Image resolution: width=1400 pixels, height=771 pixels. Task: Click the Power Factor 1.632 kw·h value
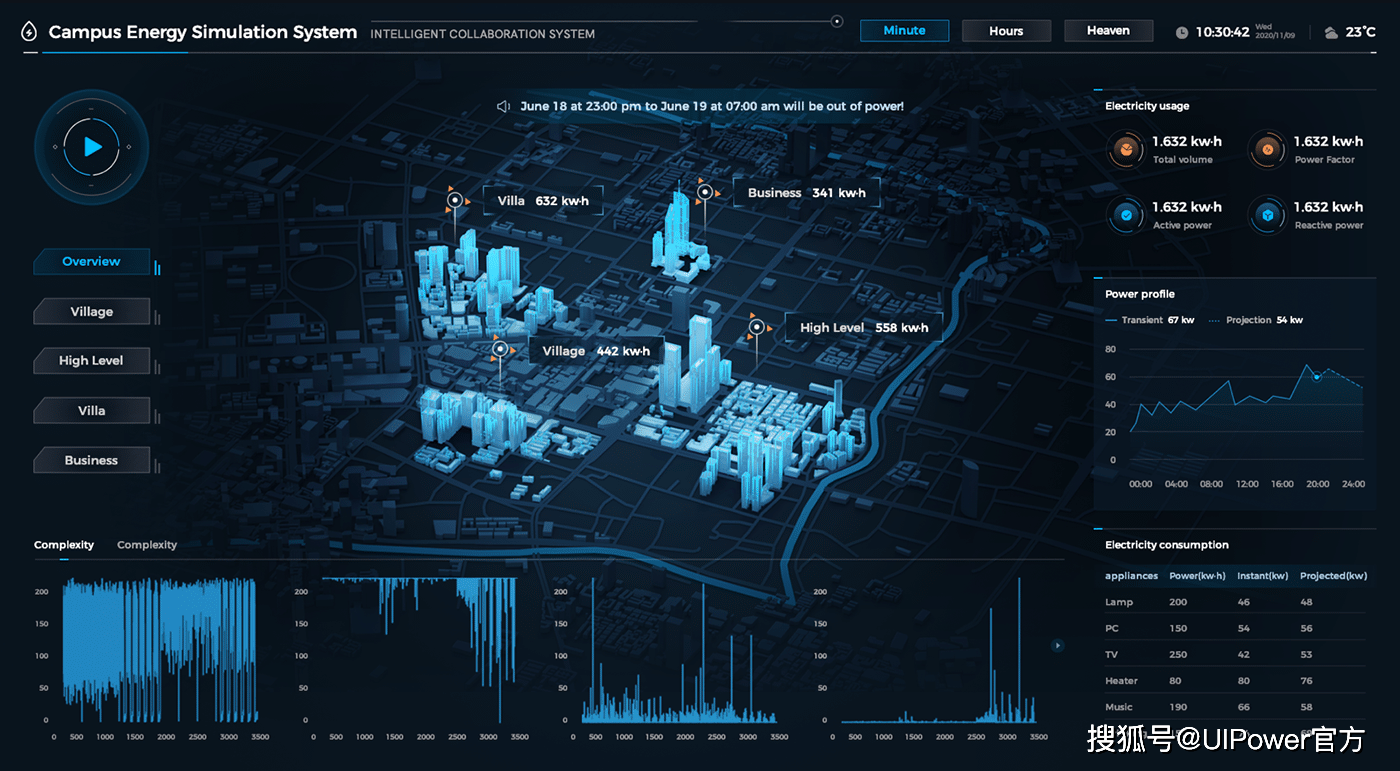pyautogui.click(x=1328, y=142)
